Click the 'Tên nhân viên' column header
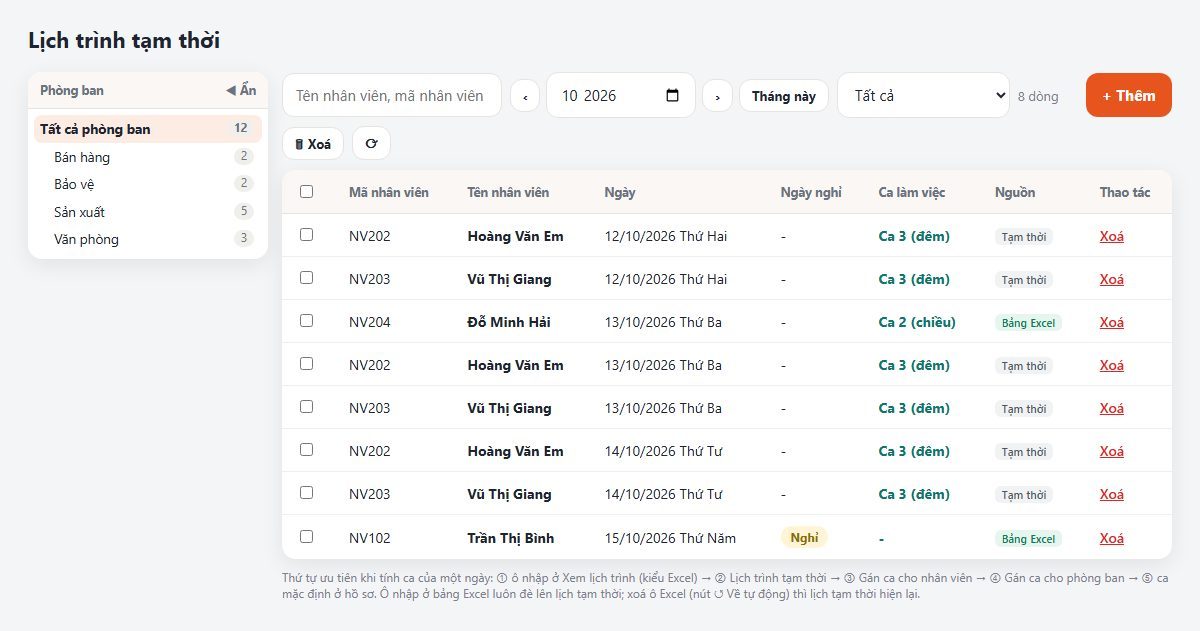This screenshot has height=631, width=1200. 508,192
